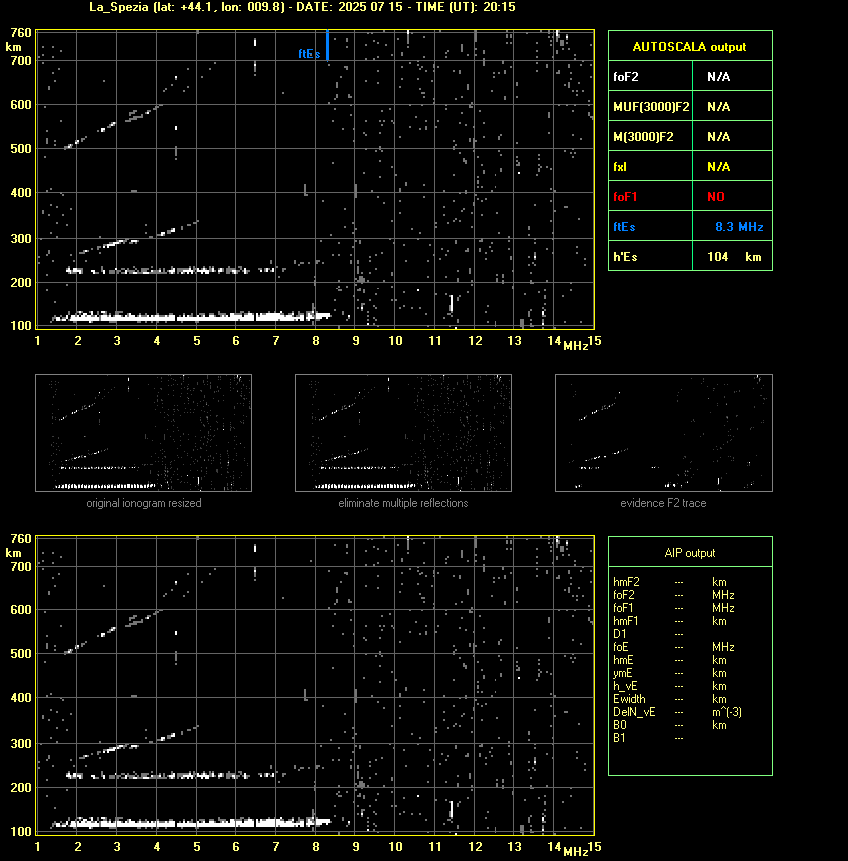Select the h_vE row label in AIP output
Image resolution: width=848 pixels, height=861 pixels.
click(625, 686)
